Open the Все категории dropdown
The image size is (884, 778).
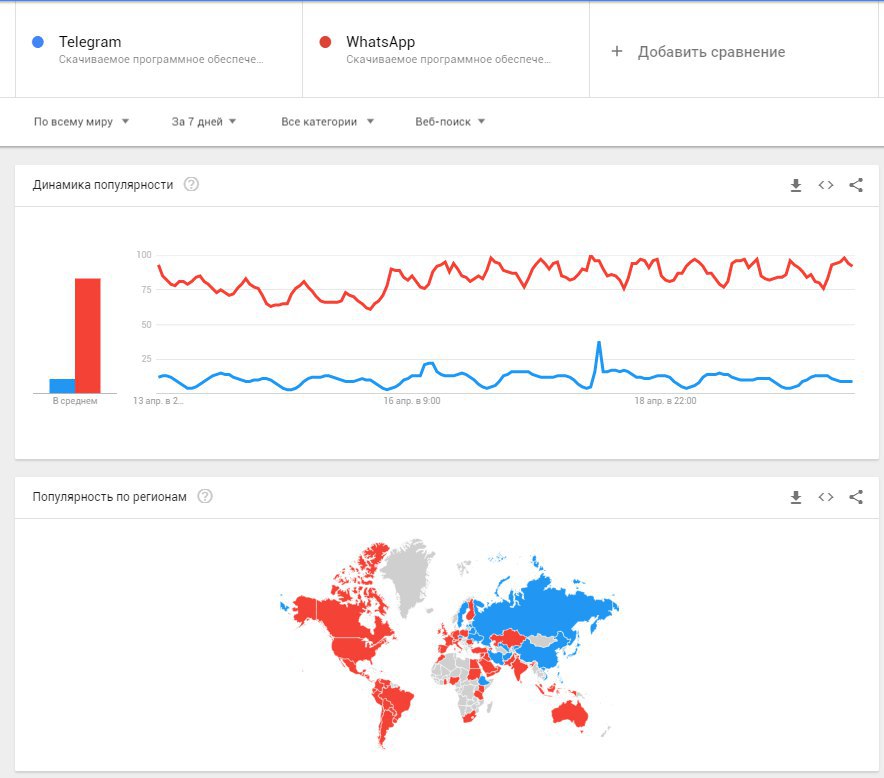(x=327, y=122)
